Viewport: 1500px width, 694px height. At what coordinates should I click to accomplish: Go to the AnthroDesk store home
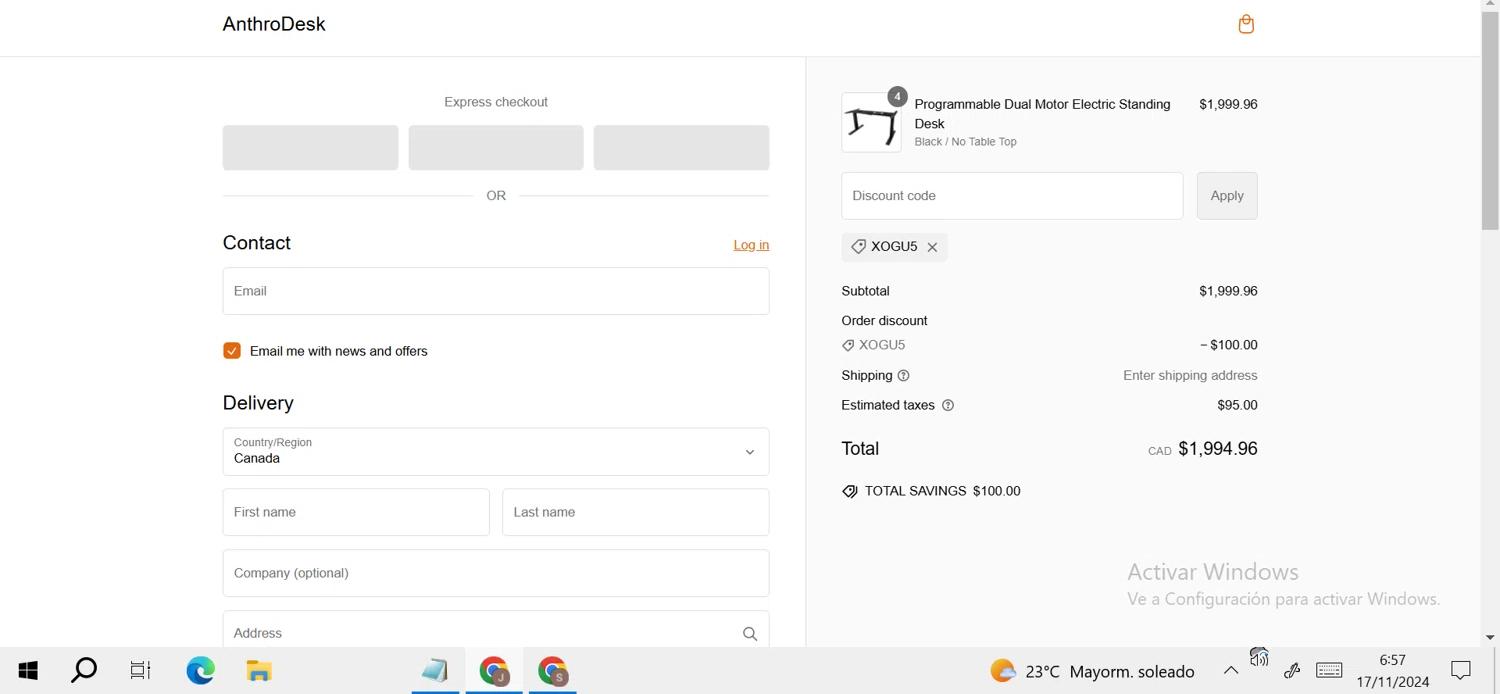[x=274, y=24]
